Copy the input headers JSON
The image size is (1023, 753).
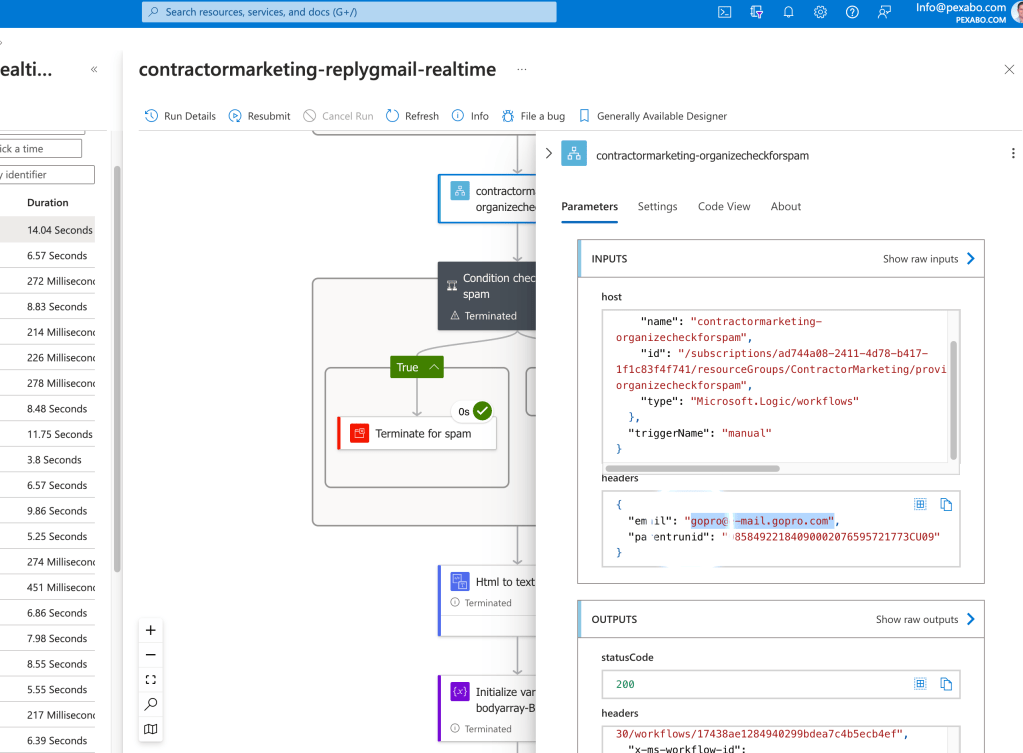[946, 504]
